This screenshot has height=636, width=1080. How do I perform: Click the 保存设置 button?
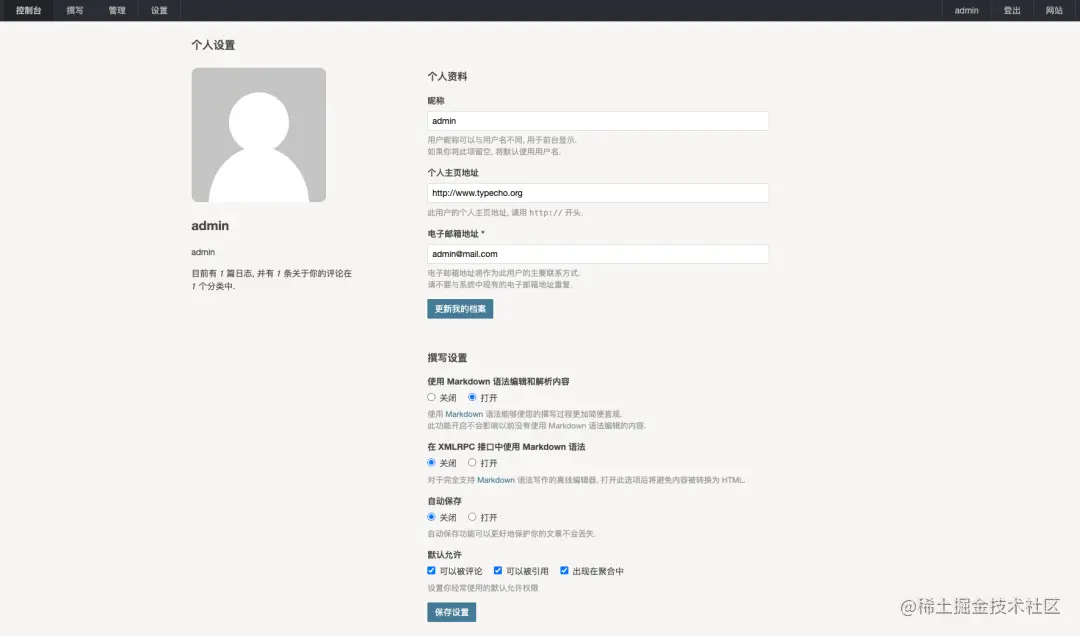click(x=451, y=612)
